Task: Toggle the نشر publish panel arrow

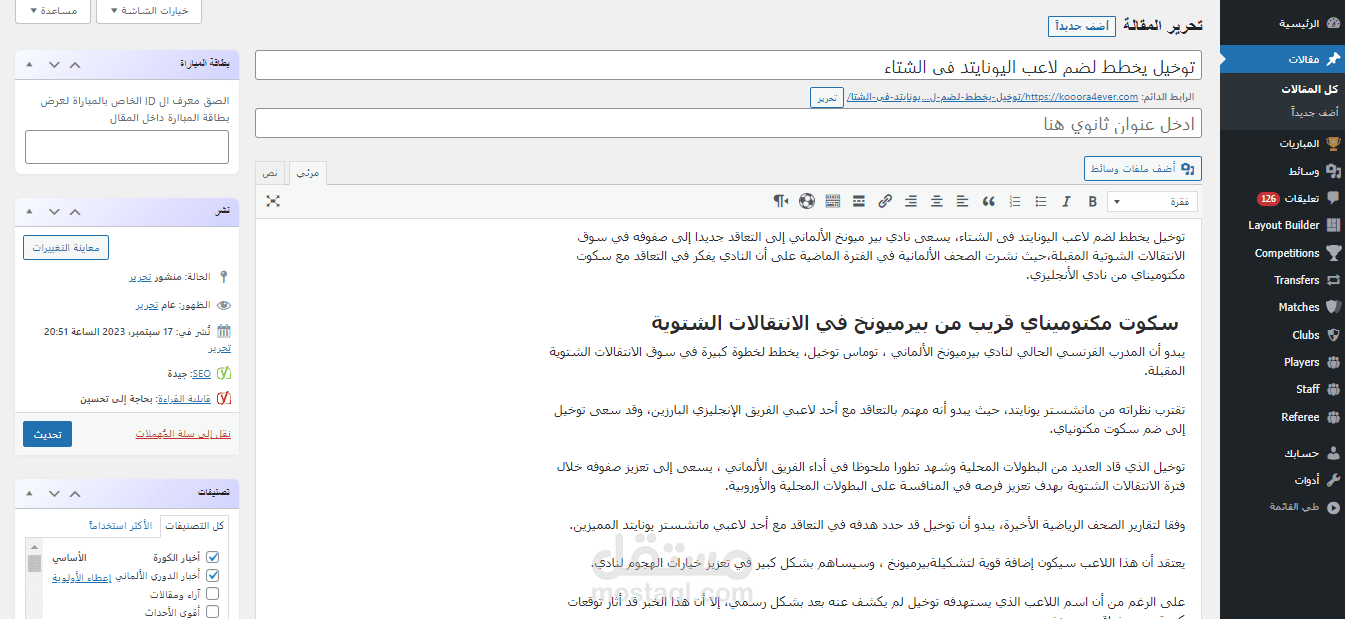Action: [x=29, y=211]
